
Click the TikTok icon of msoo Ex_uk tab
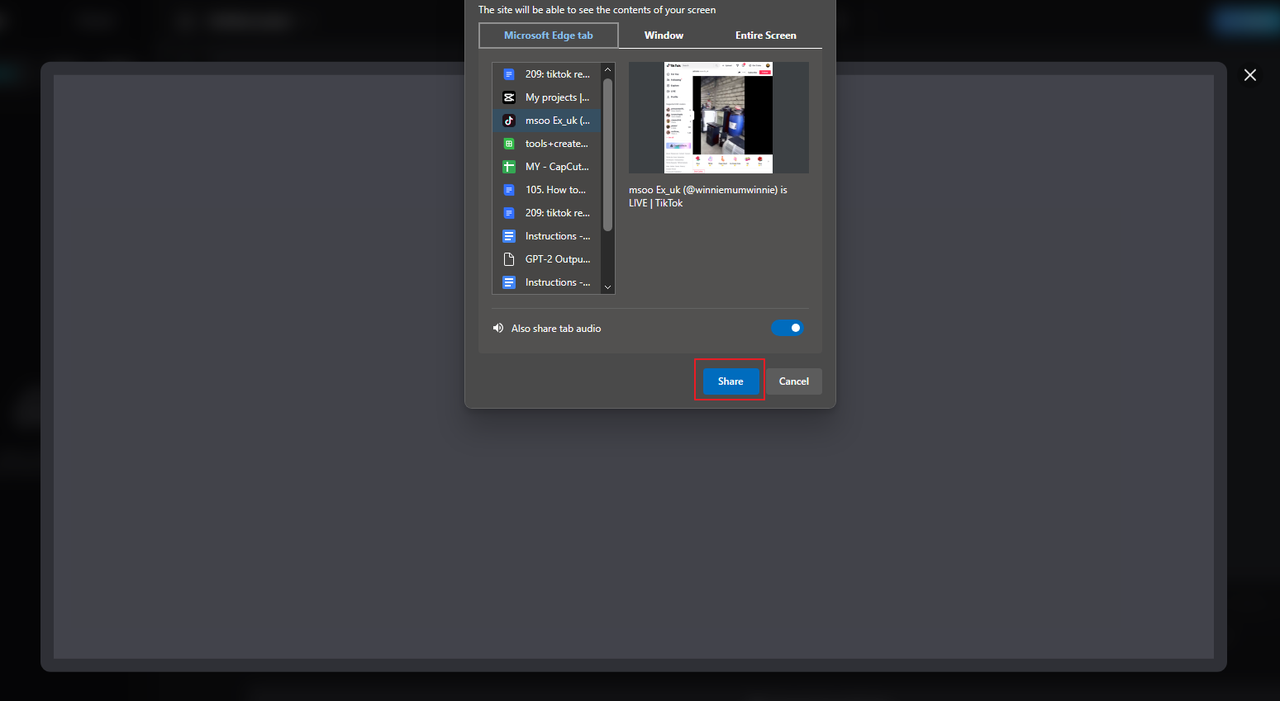pos(508,120)
